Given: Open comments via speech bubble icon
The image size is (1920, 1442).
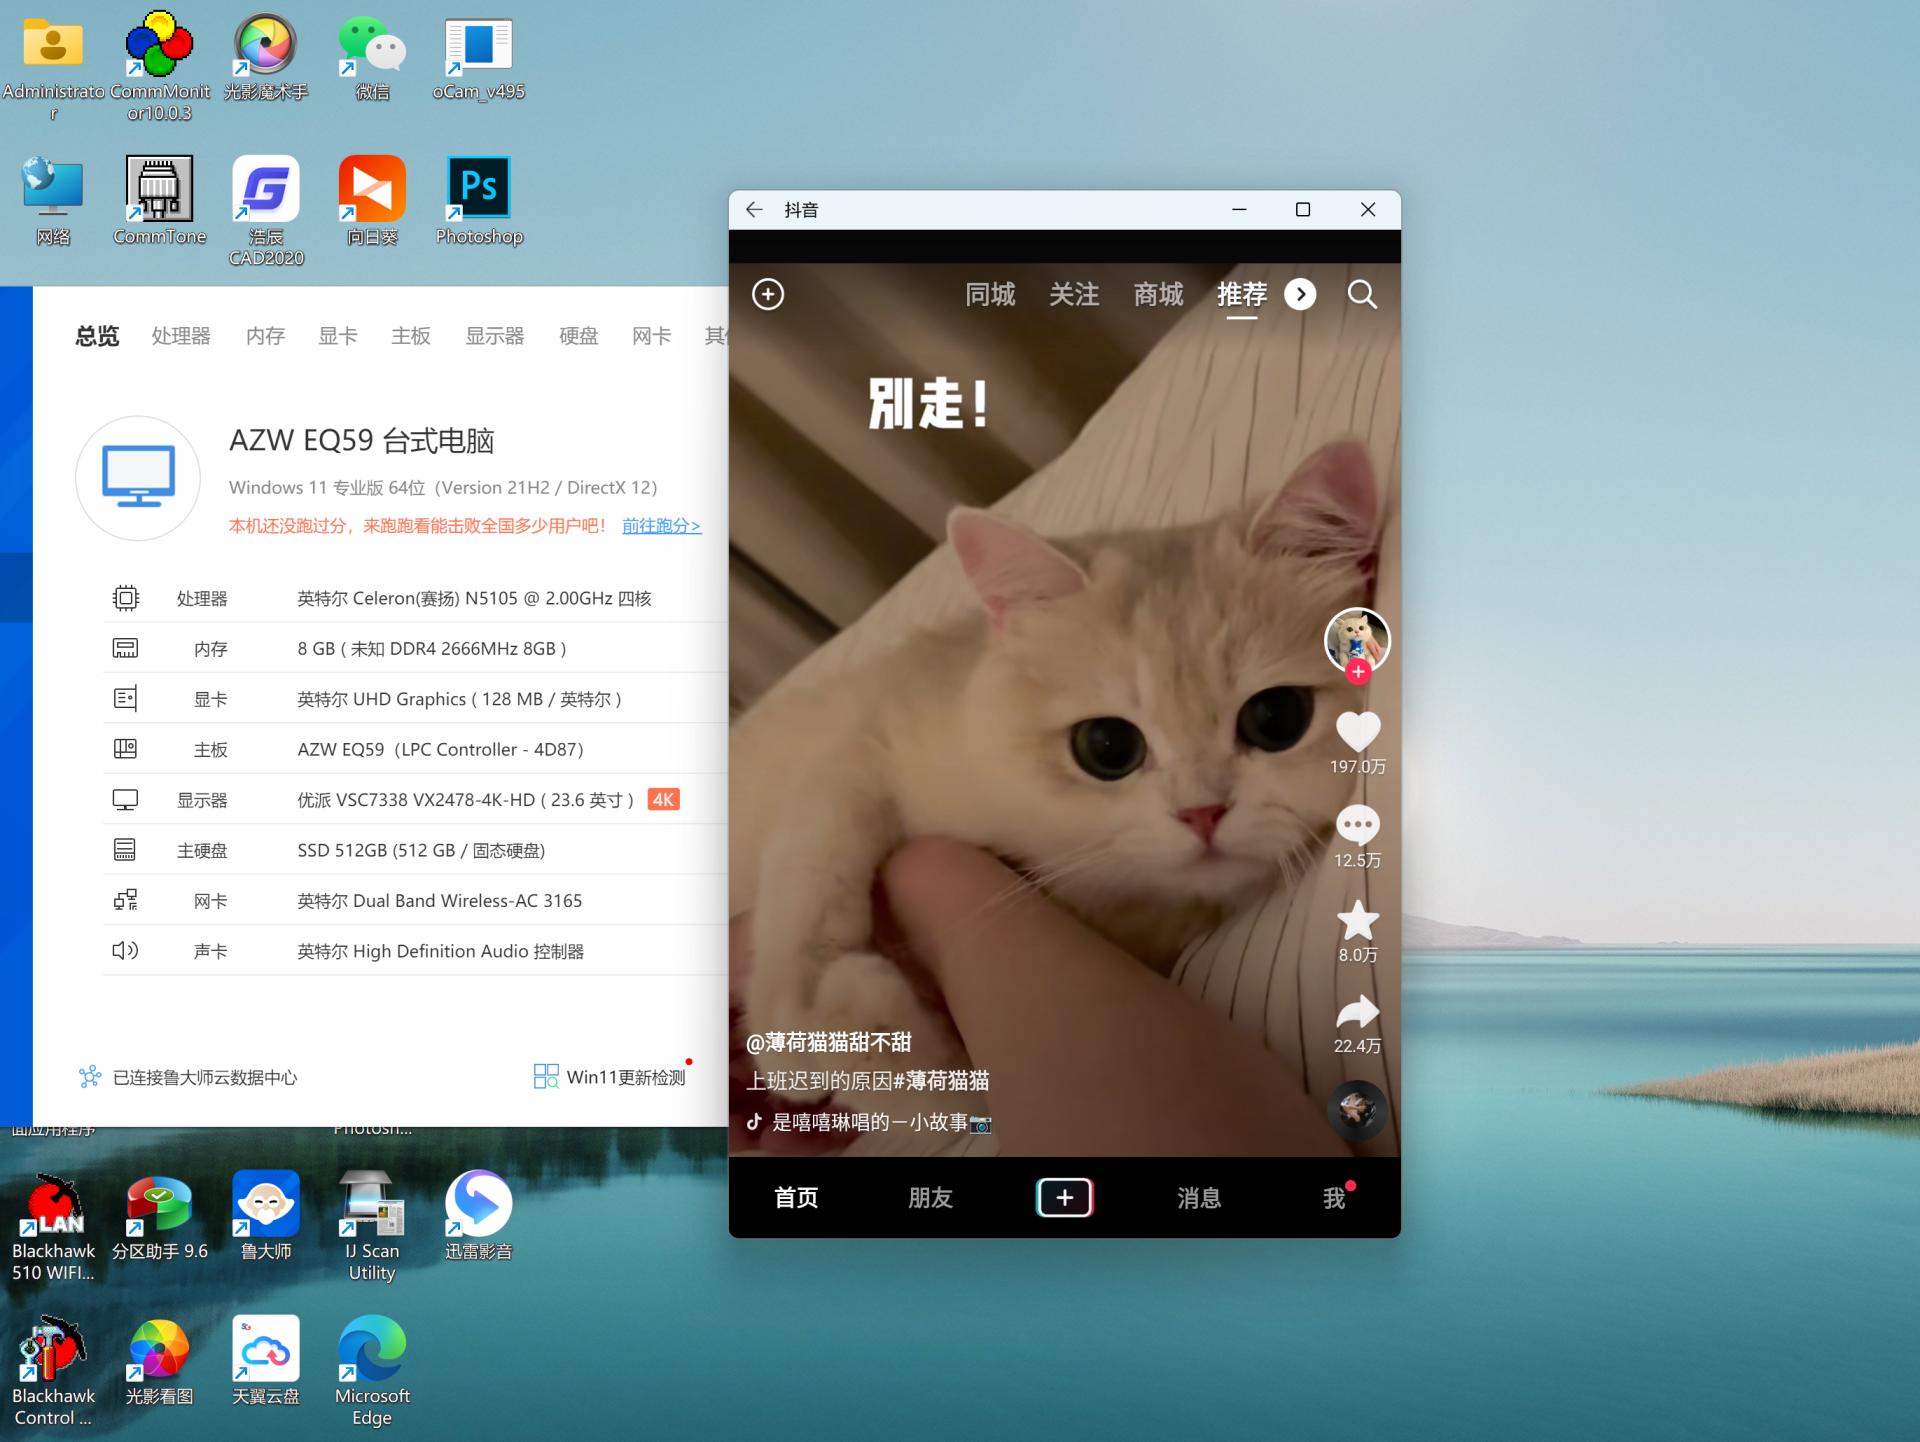Looking at the screenshot, I should pos(1357,825).
